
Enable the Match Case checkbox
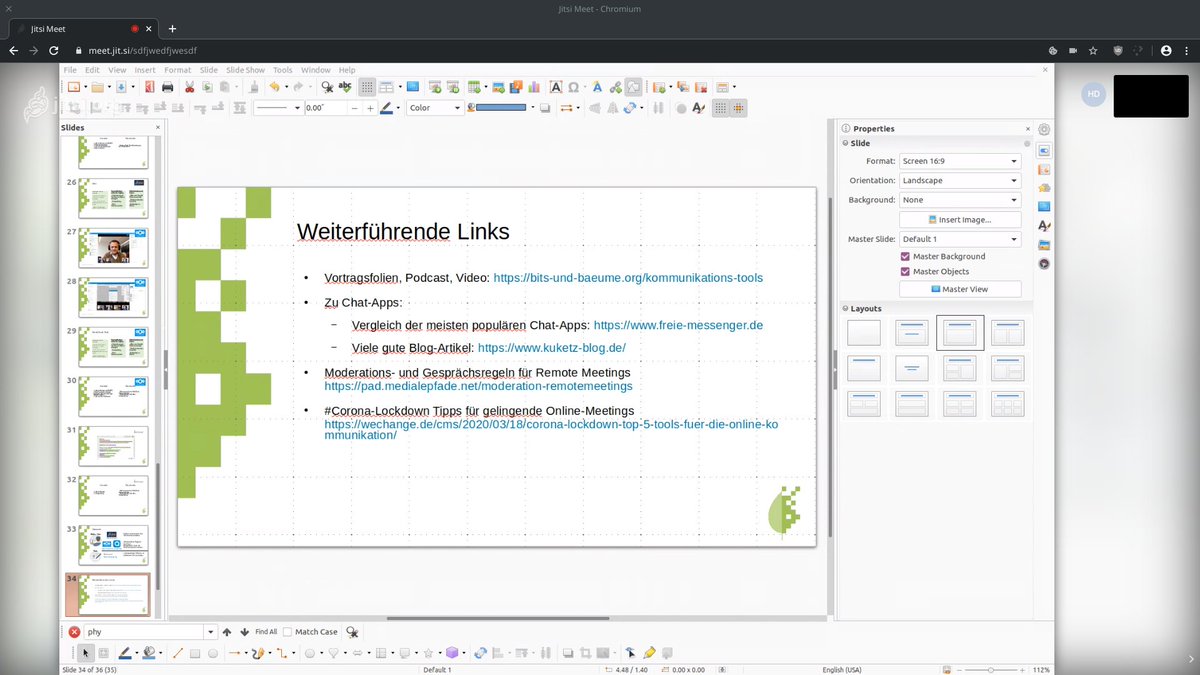click(x=288, y=632)
